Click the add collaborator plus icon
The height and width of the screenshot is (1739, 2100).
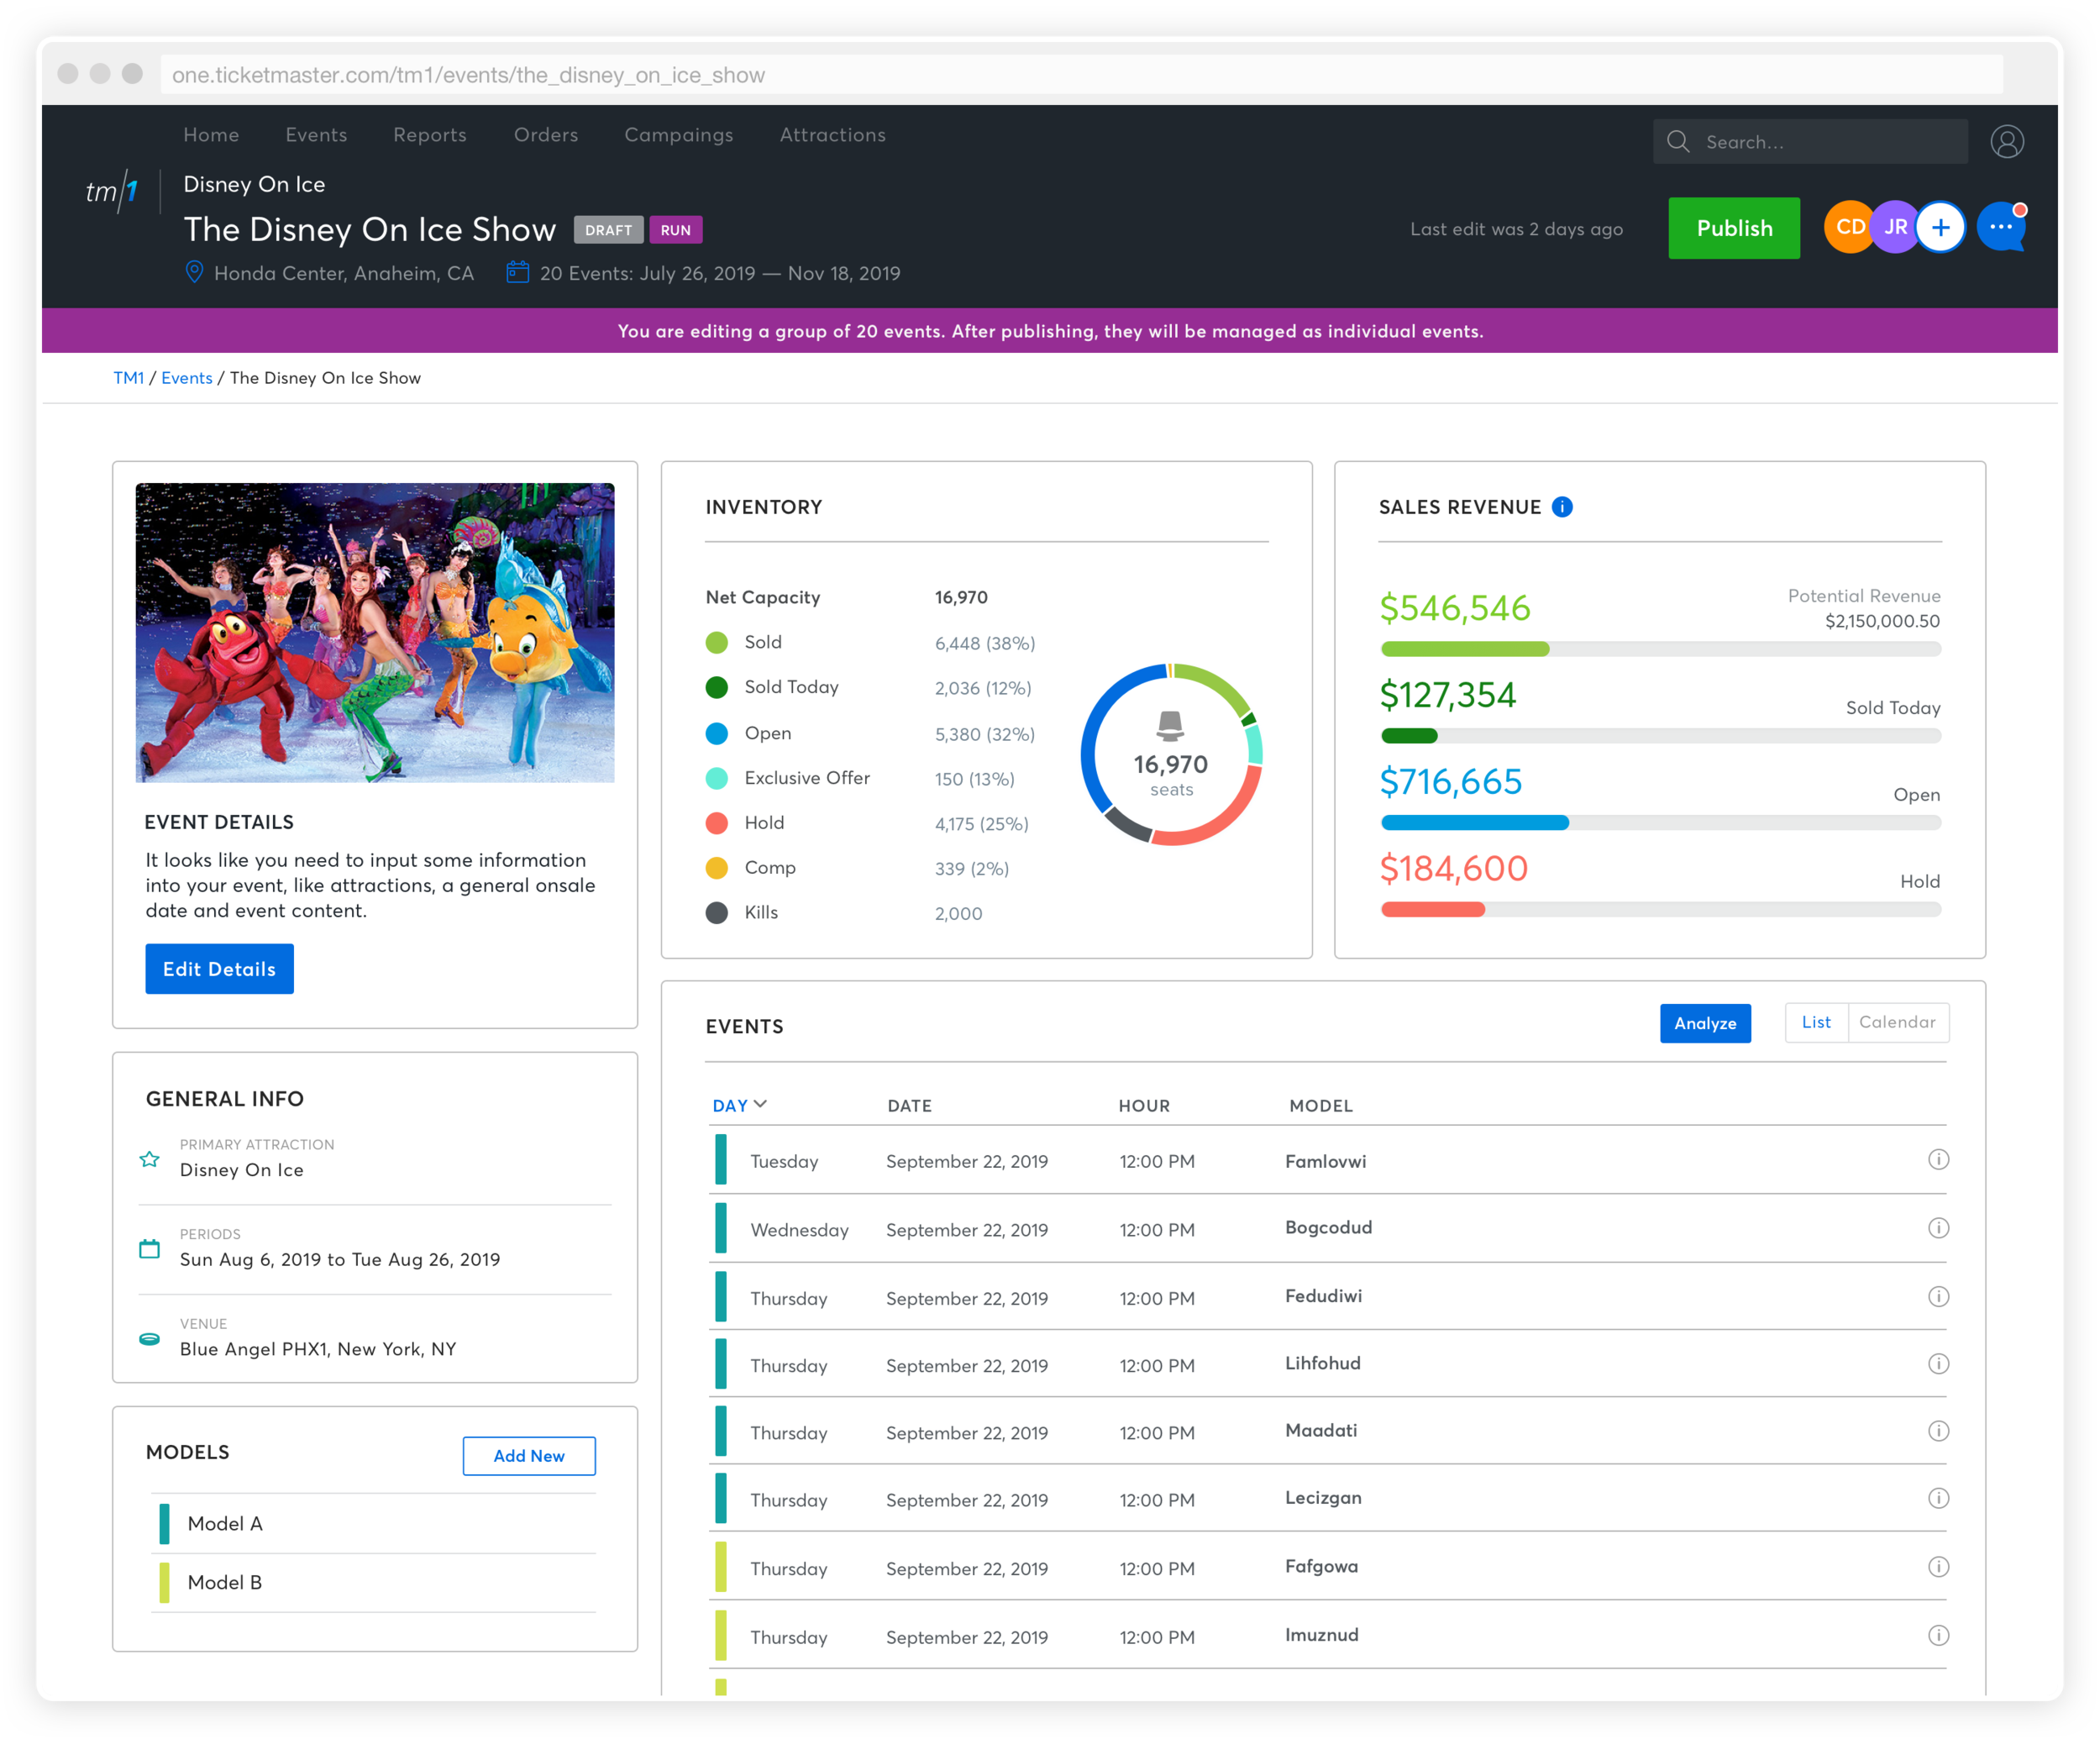(x=1940, y=228)
